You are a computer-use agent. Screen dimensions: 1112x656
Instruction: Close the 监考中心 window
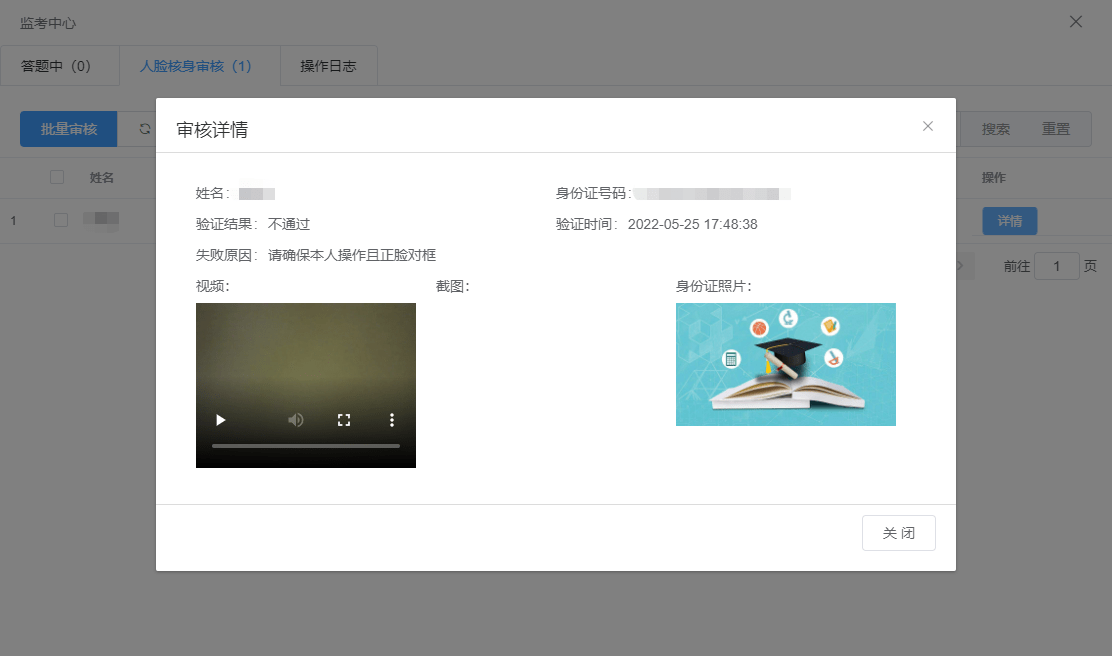[x=1076, y=22]
